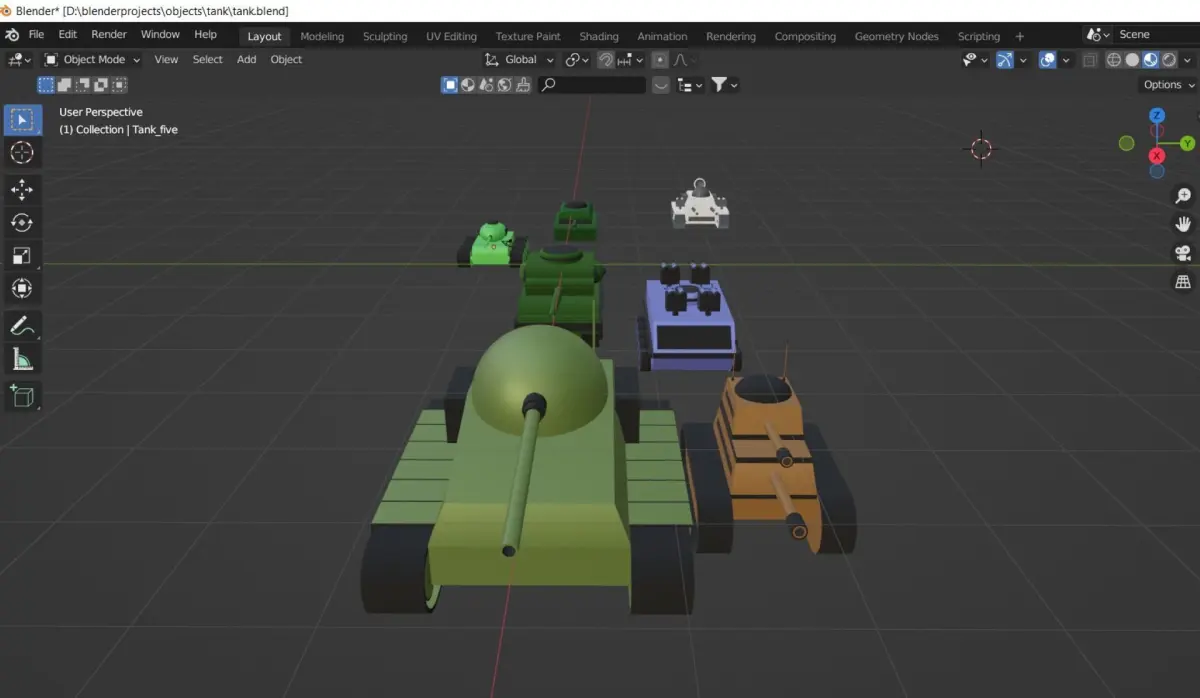This screenshot has width=1200, height=698.
Task: Click the Pan hand viewport icon
Action: click(x=1183, y=224)
